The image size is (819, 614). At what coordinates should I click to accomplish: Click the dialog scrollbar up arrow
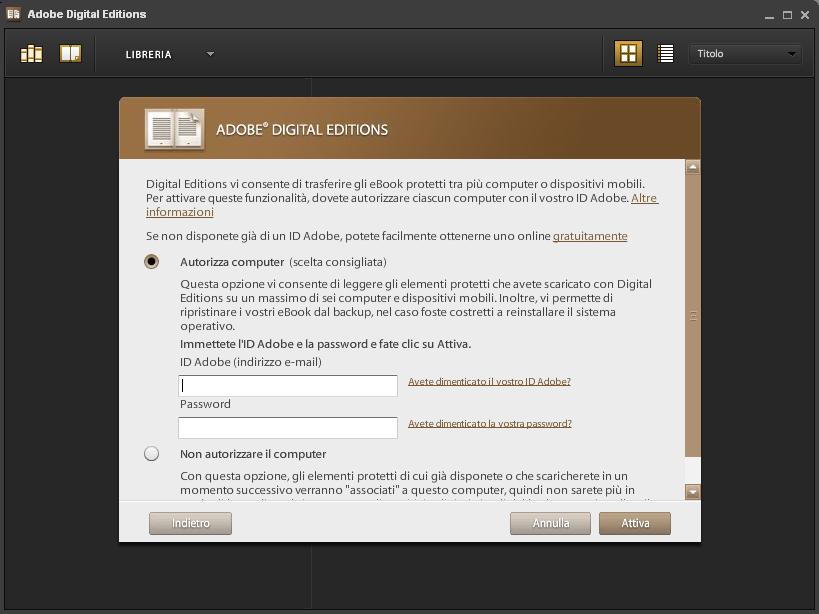pyautogui.click(x=693, y=167)
